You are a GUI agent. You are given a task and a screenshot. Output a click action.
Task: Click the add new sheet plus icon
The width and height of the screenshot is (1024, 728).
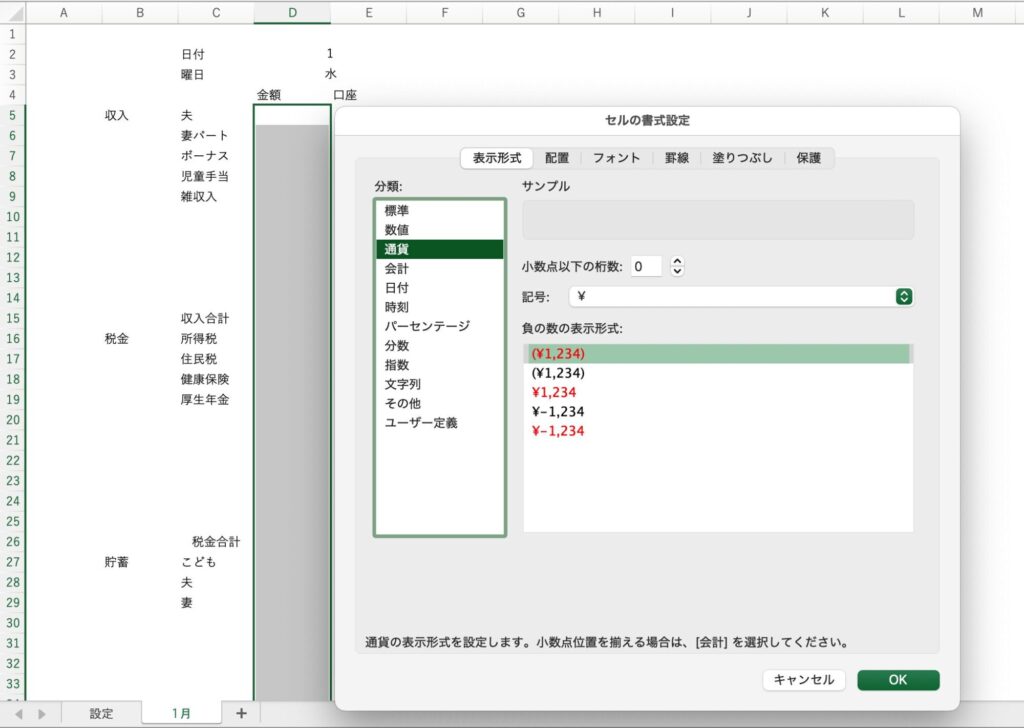[x=240, y=713]
